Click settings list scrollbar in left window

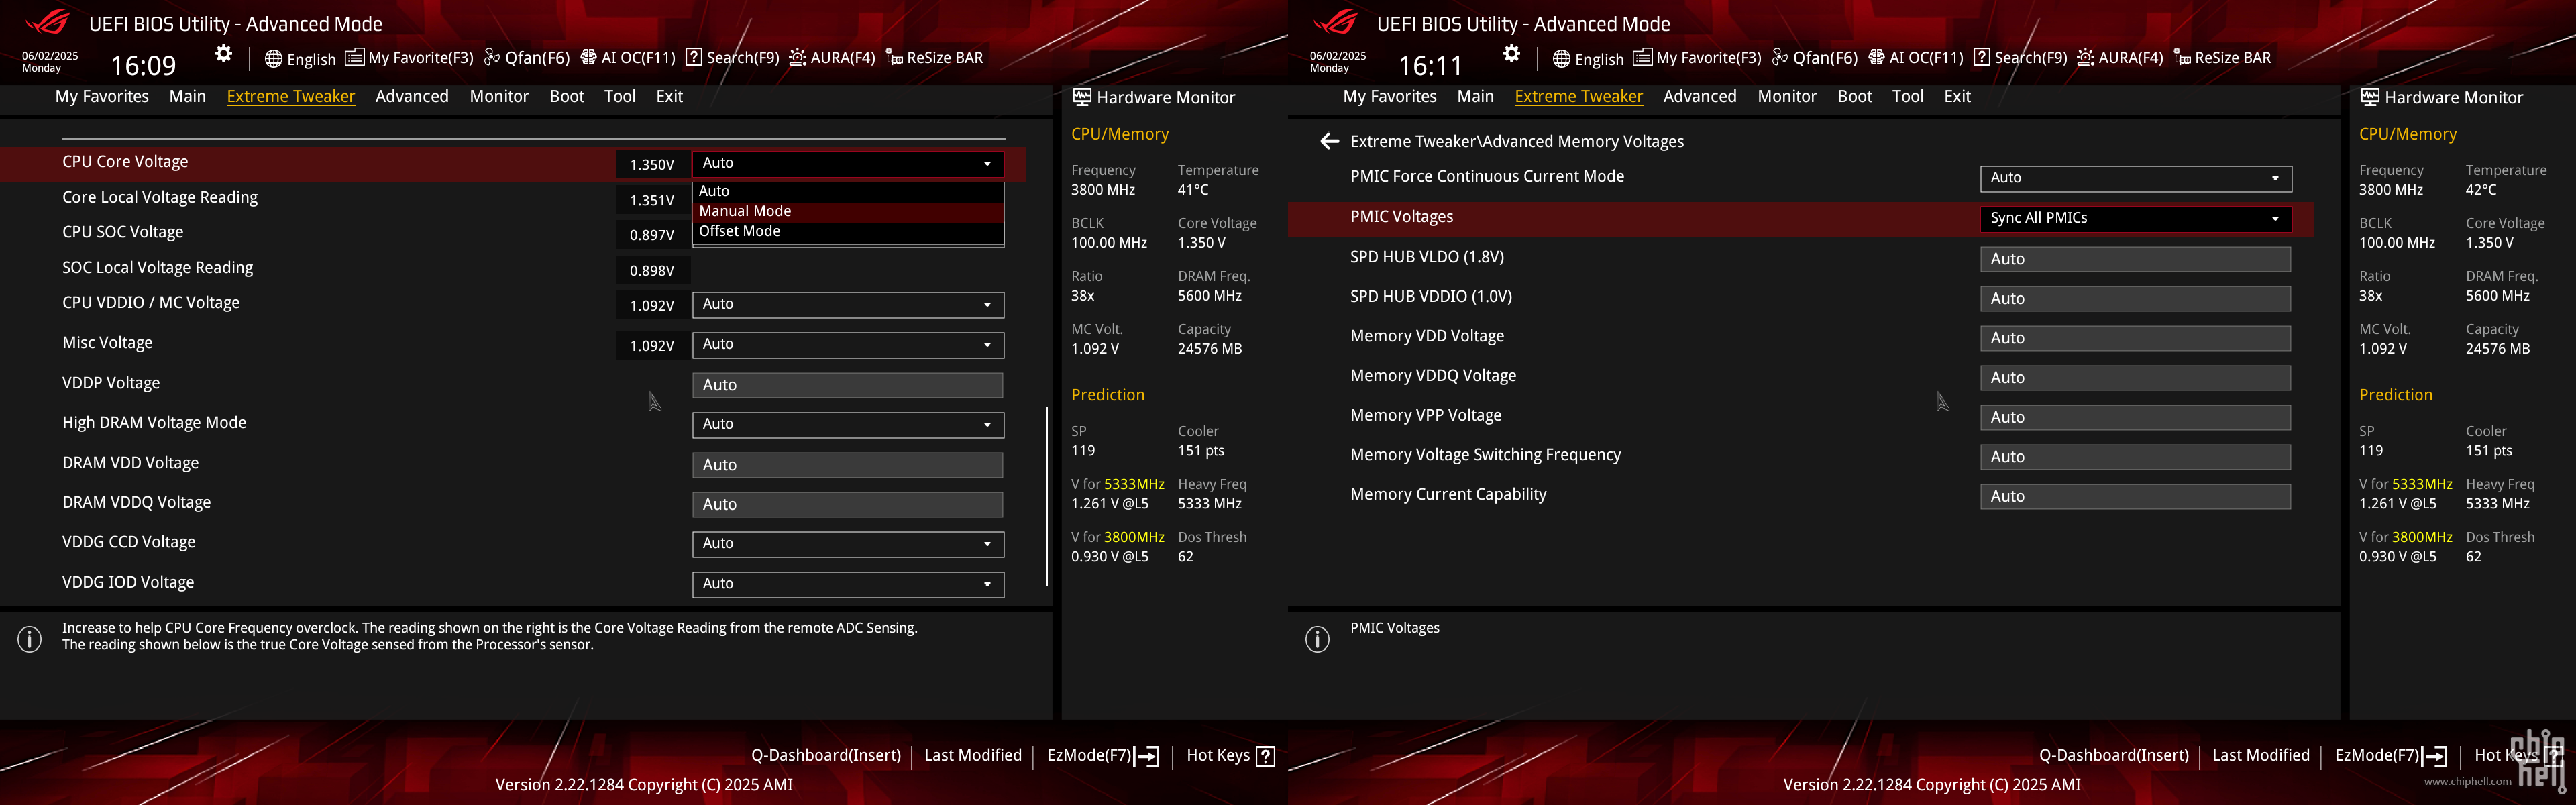tap(1047, 496)
